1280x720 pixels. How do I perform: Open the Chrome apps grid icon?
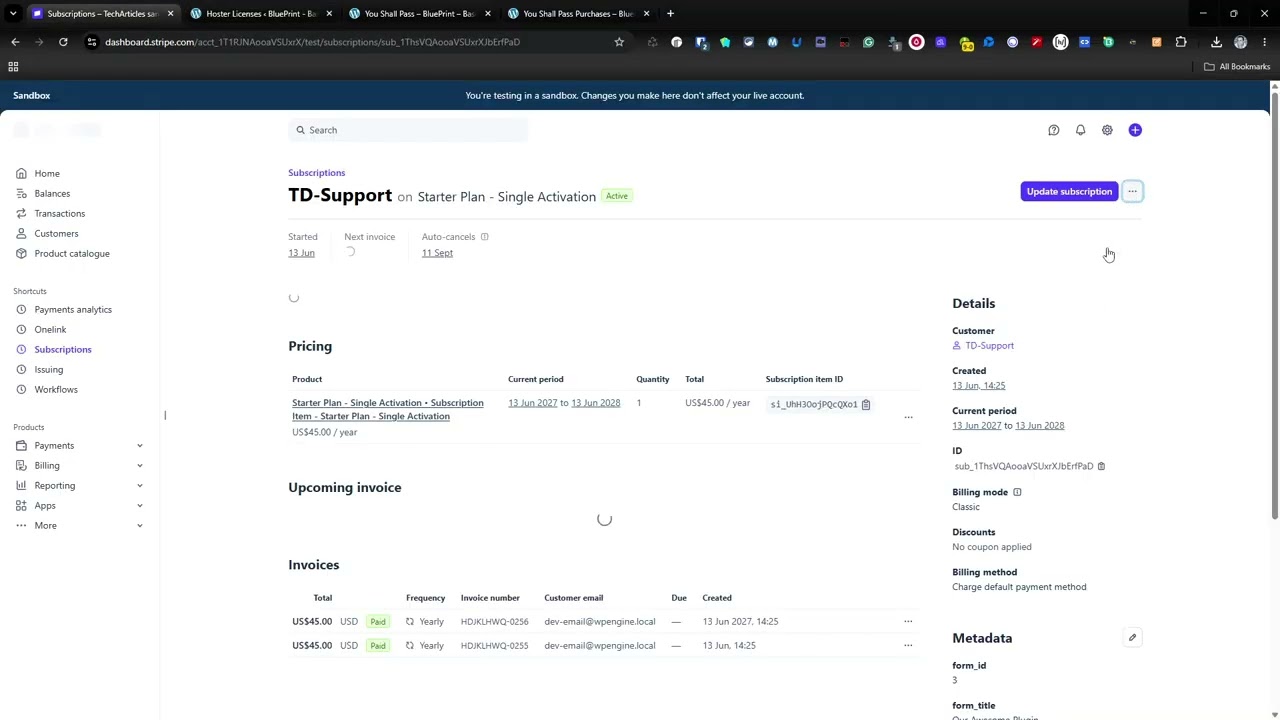(13, 67)
